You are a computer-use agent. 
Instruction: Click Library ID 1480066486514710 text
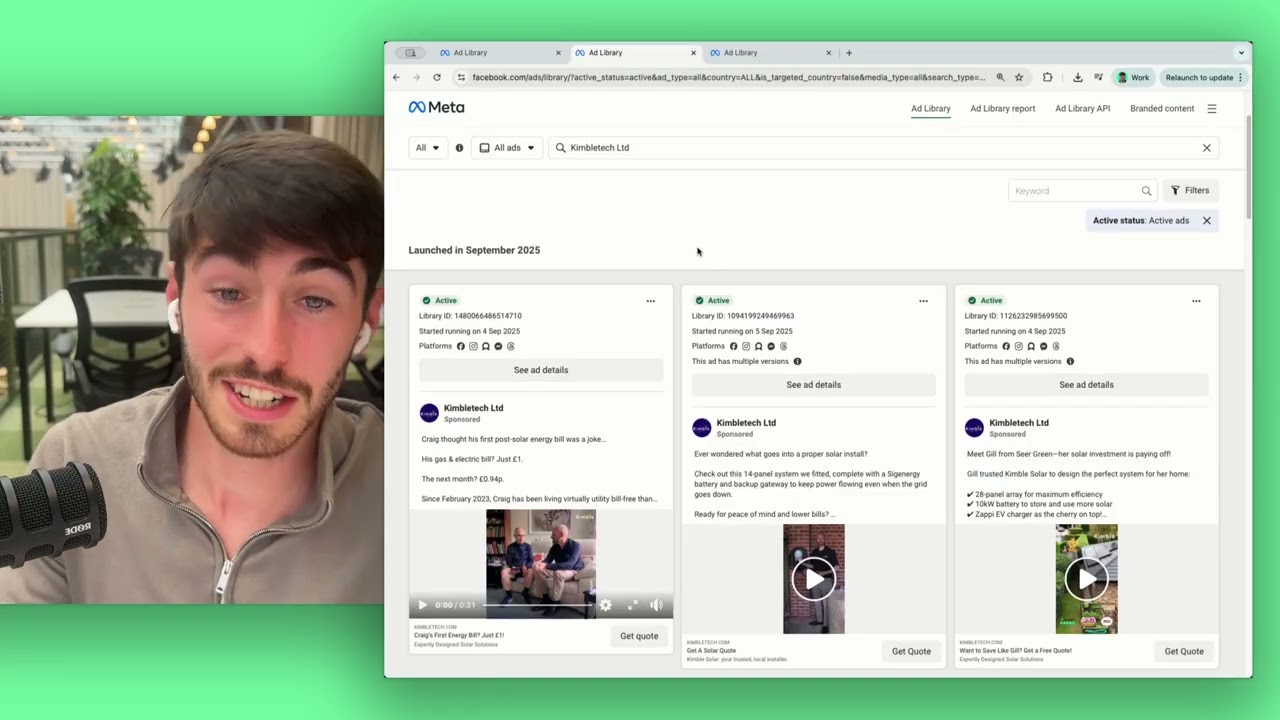tap(470, 316)
